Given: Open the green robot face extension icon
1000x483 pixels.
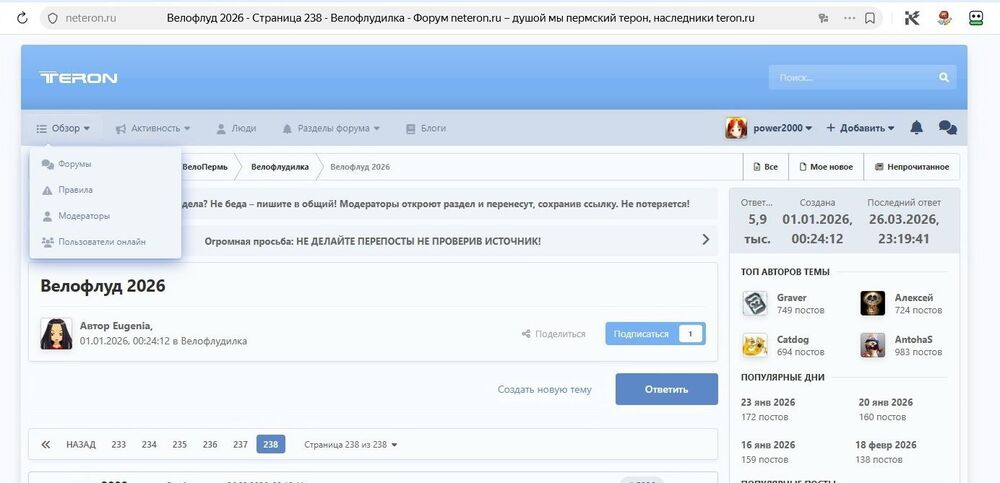Looking at the screenshot, I should point(976,18).
